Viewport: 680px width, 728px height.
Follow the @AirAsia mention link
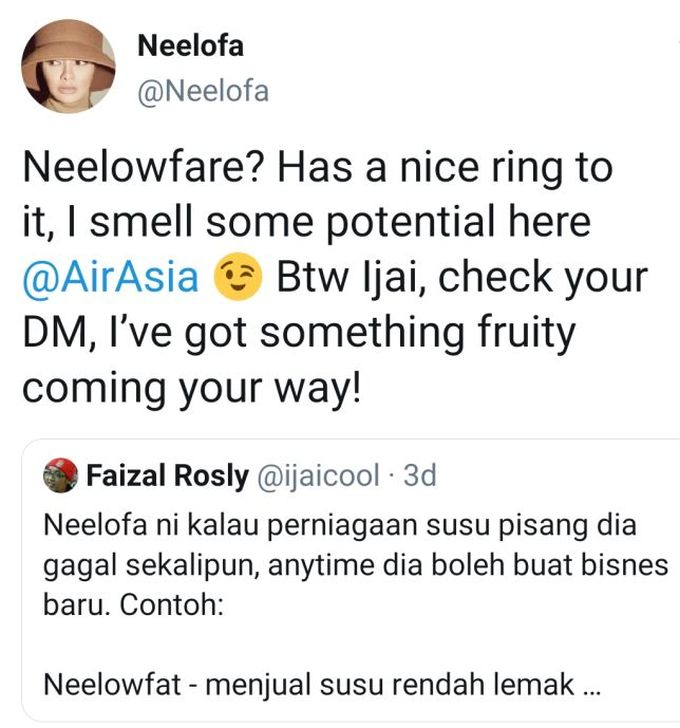(x=111, y=276)
